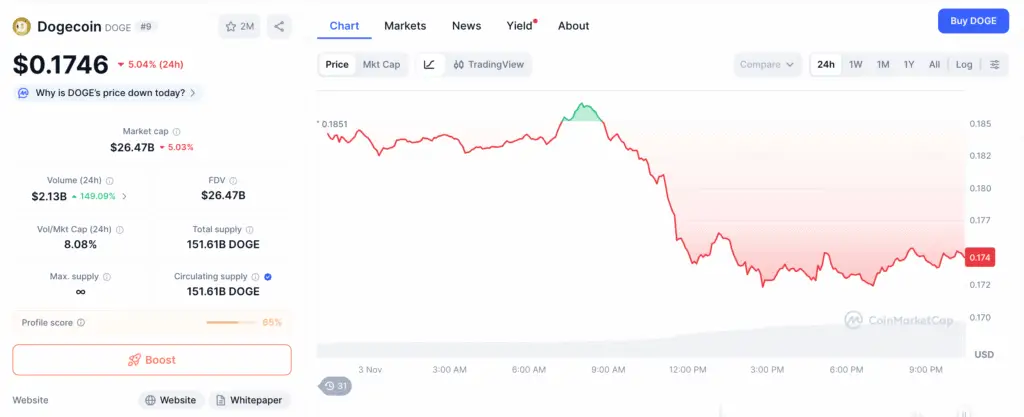Click the chart events badge showing 31
Screen dimensions: 1024x417
click(335, 386)
